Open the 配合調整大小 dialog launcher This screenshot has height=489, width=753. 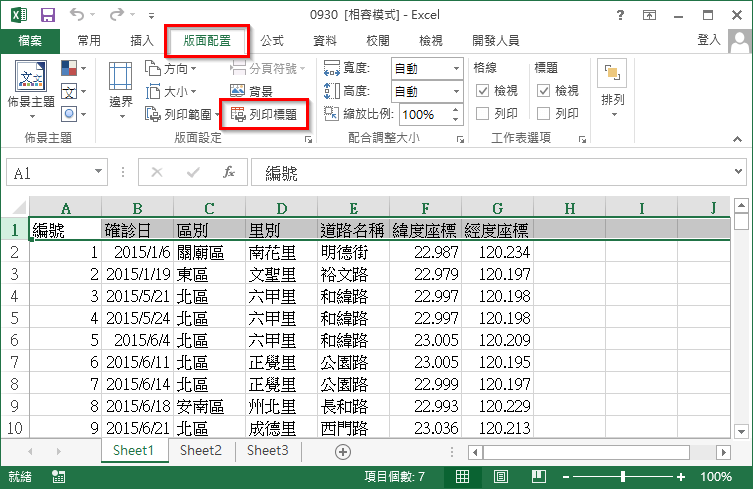pyautogui.click(x=460, y=140)
